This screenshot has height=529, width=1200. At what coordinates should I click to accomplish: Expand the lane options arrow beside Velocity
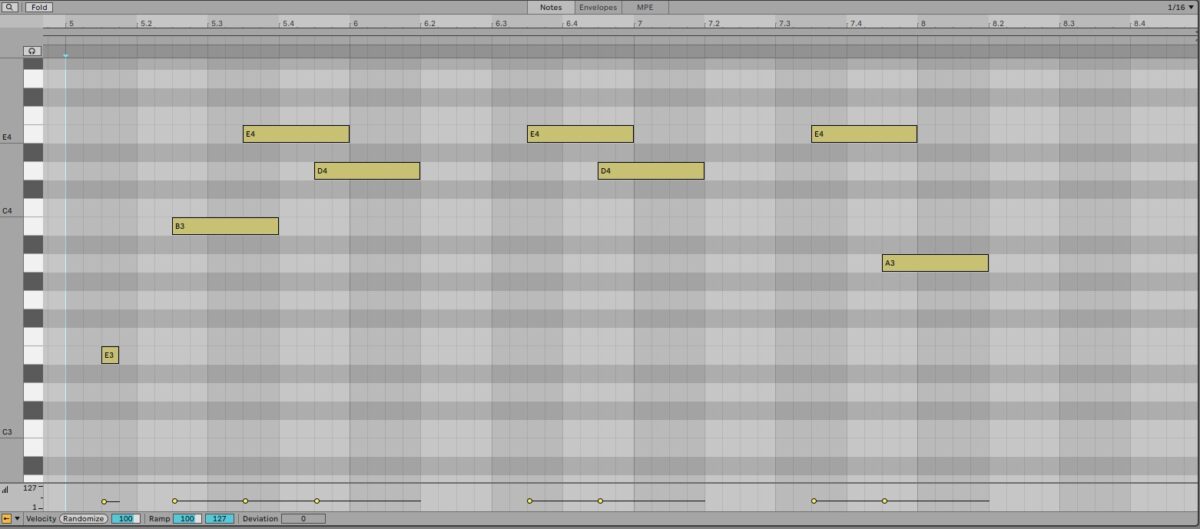[17, 519]
